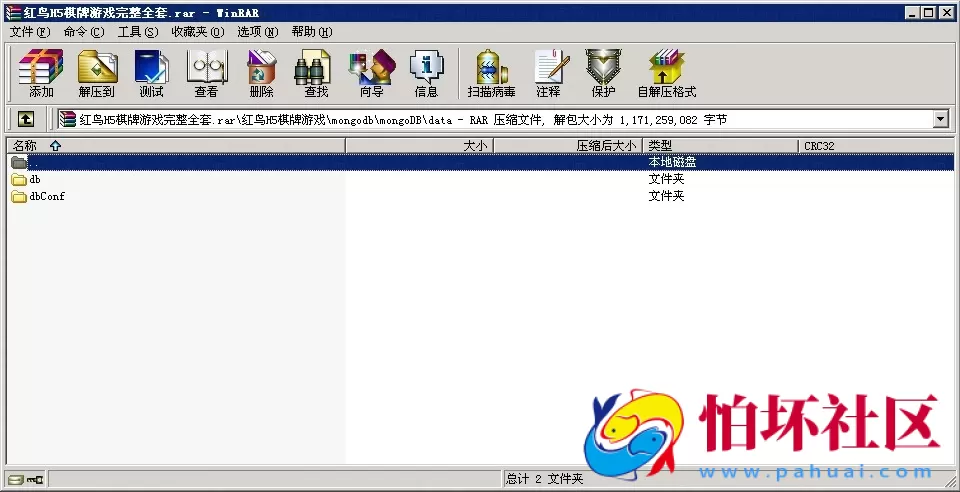This screenshot has height=492, width=960.
Task: Sort by CRC32 column header
Action: coord(876,146)
